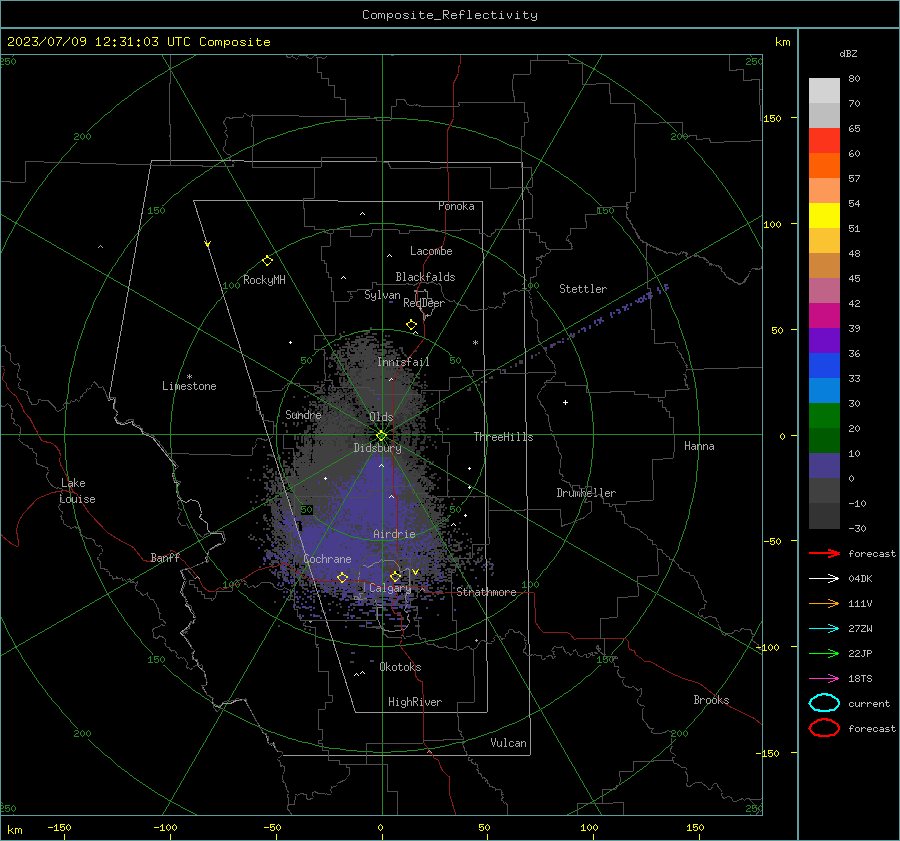This screenshot has height=841, width=900.
Task: Click the Calgary city label
Action: point(390,588)
